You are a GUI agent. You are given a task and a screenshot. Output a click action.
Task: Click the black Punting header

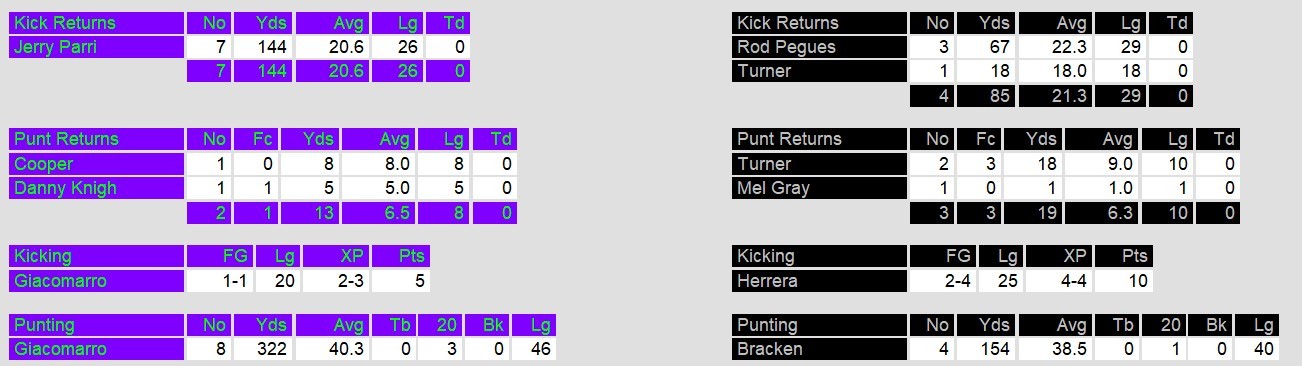[819, 325]
